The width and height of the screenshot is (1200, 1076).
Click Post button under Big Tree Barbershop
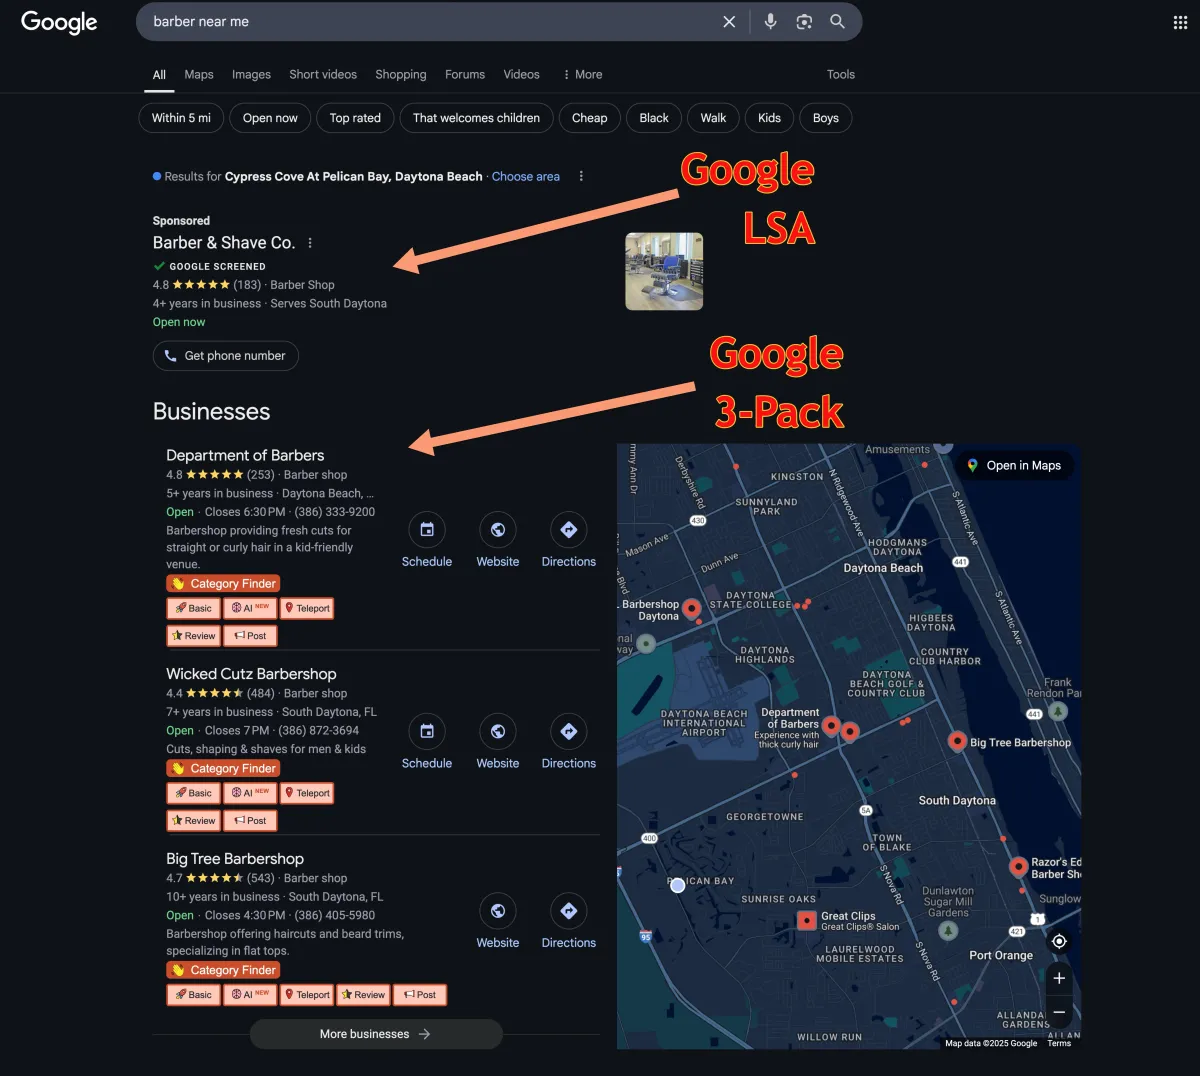420,995
